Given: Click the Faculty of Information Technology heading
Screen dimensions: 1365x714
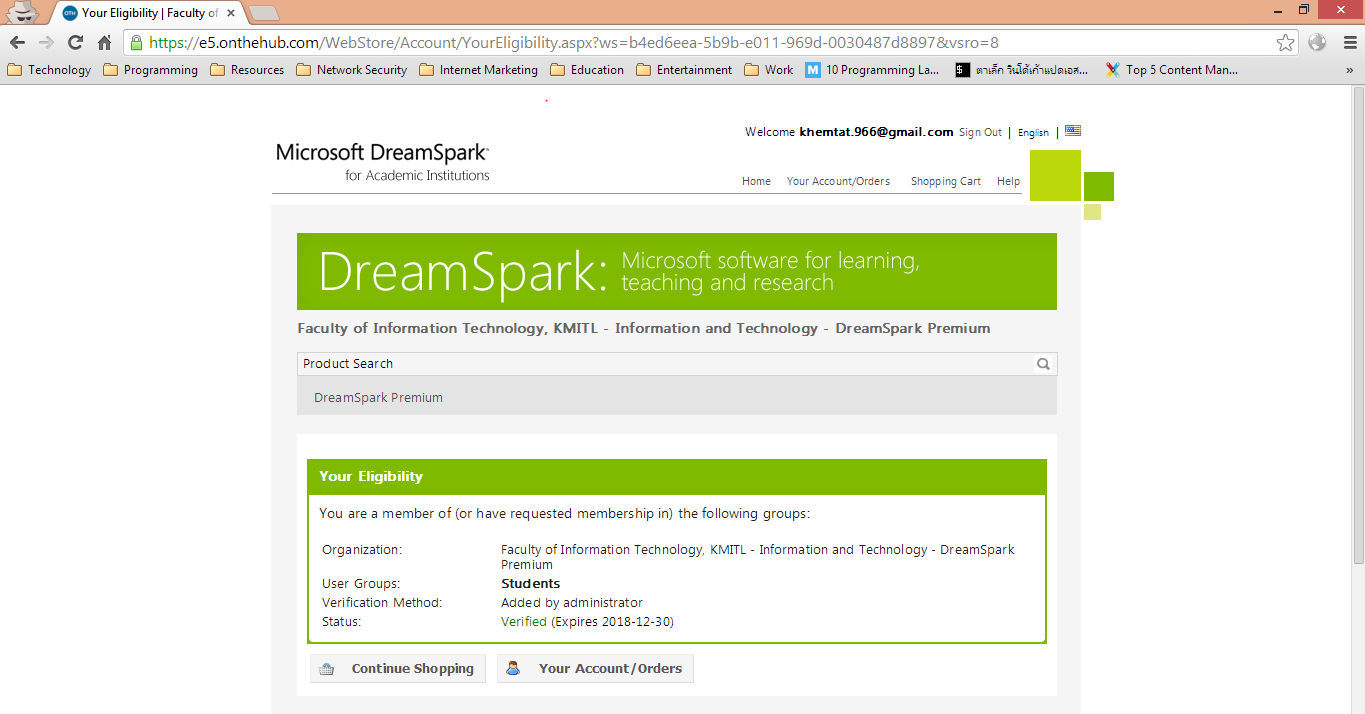Looking at the screenshot, I should coord(644,328).
